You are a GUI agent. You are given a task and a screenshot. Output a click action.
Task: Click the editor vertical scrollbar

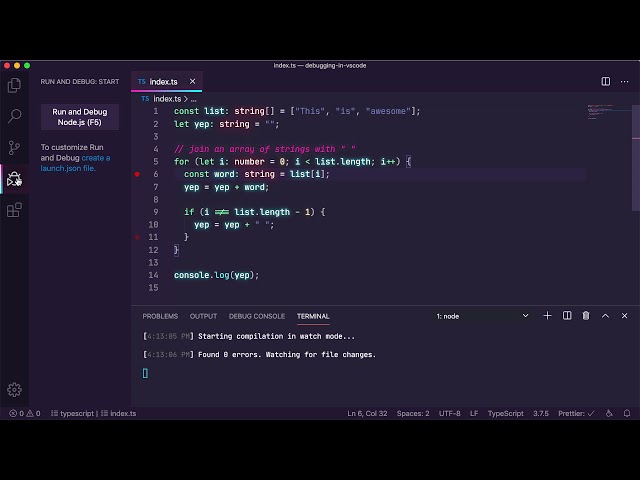[636, 158]
